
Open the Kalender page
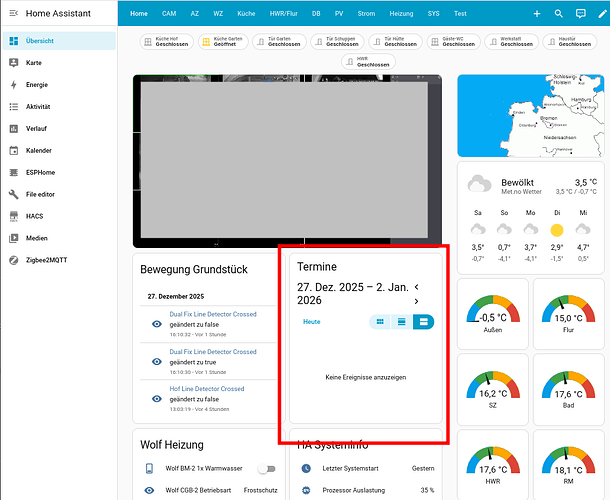pos(59,150)
